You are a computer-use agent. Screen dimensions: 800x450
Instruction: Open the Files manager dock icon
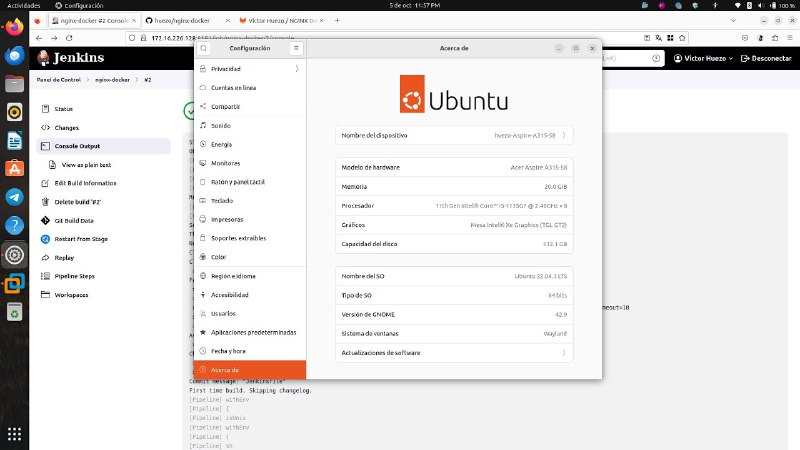[14, 84]
